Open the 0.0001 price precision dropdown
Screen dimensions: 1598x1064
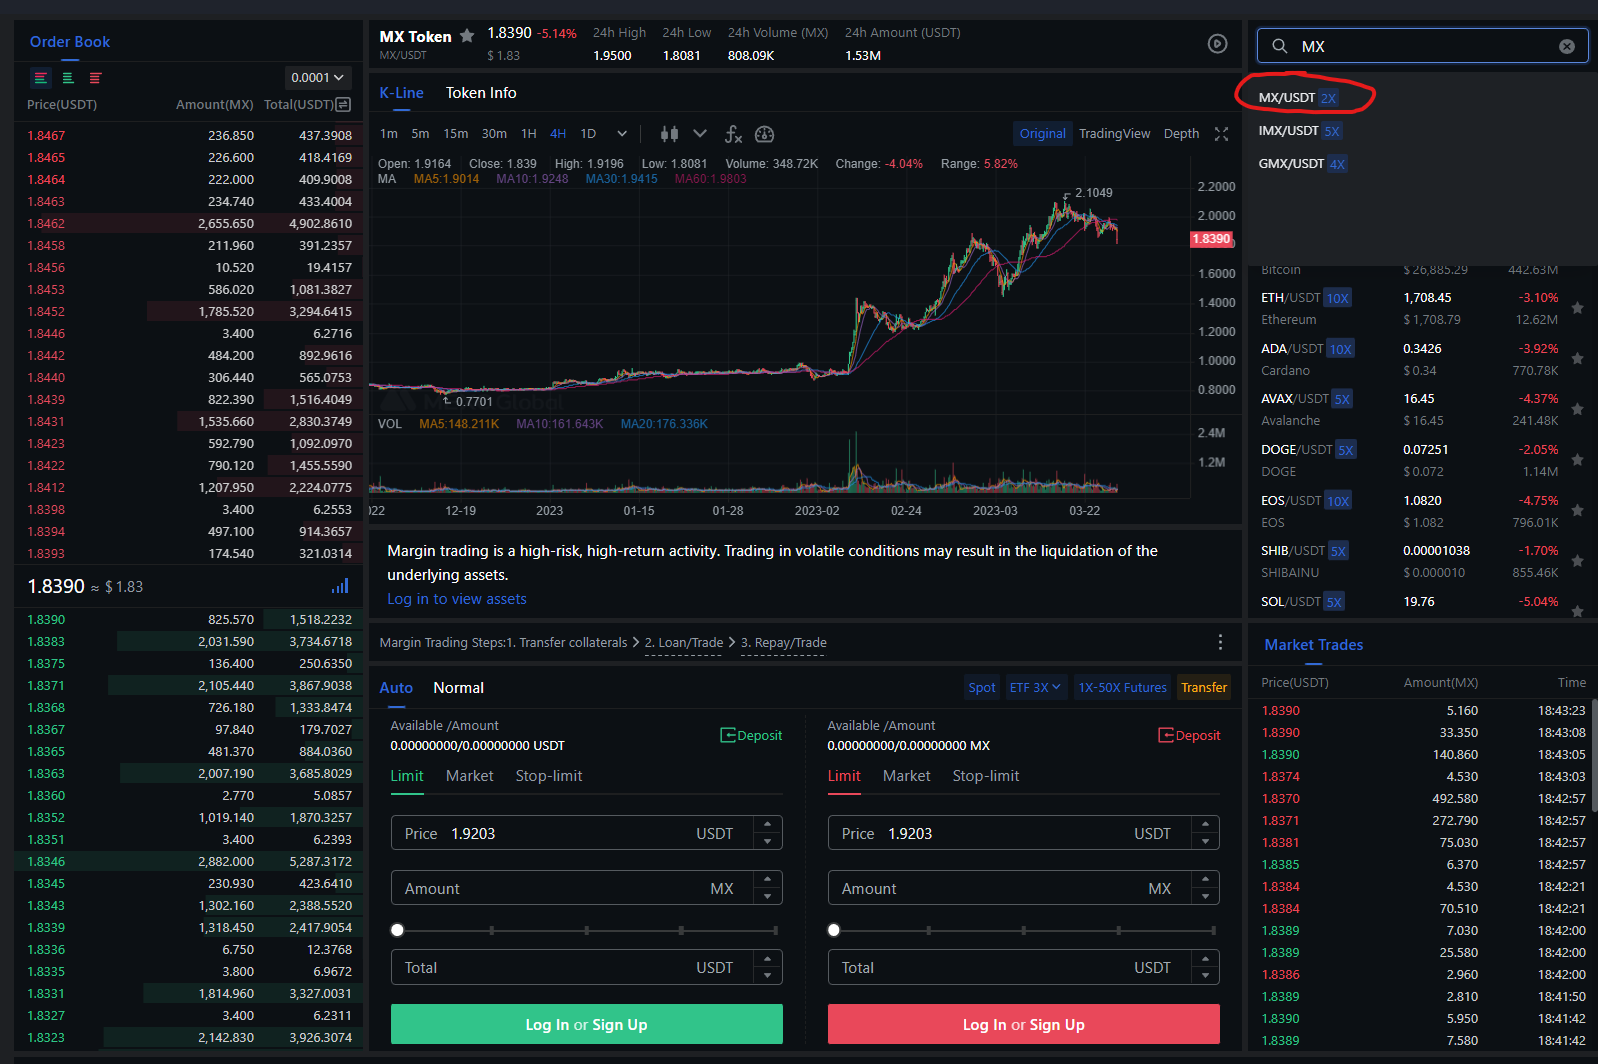point(317,77)
